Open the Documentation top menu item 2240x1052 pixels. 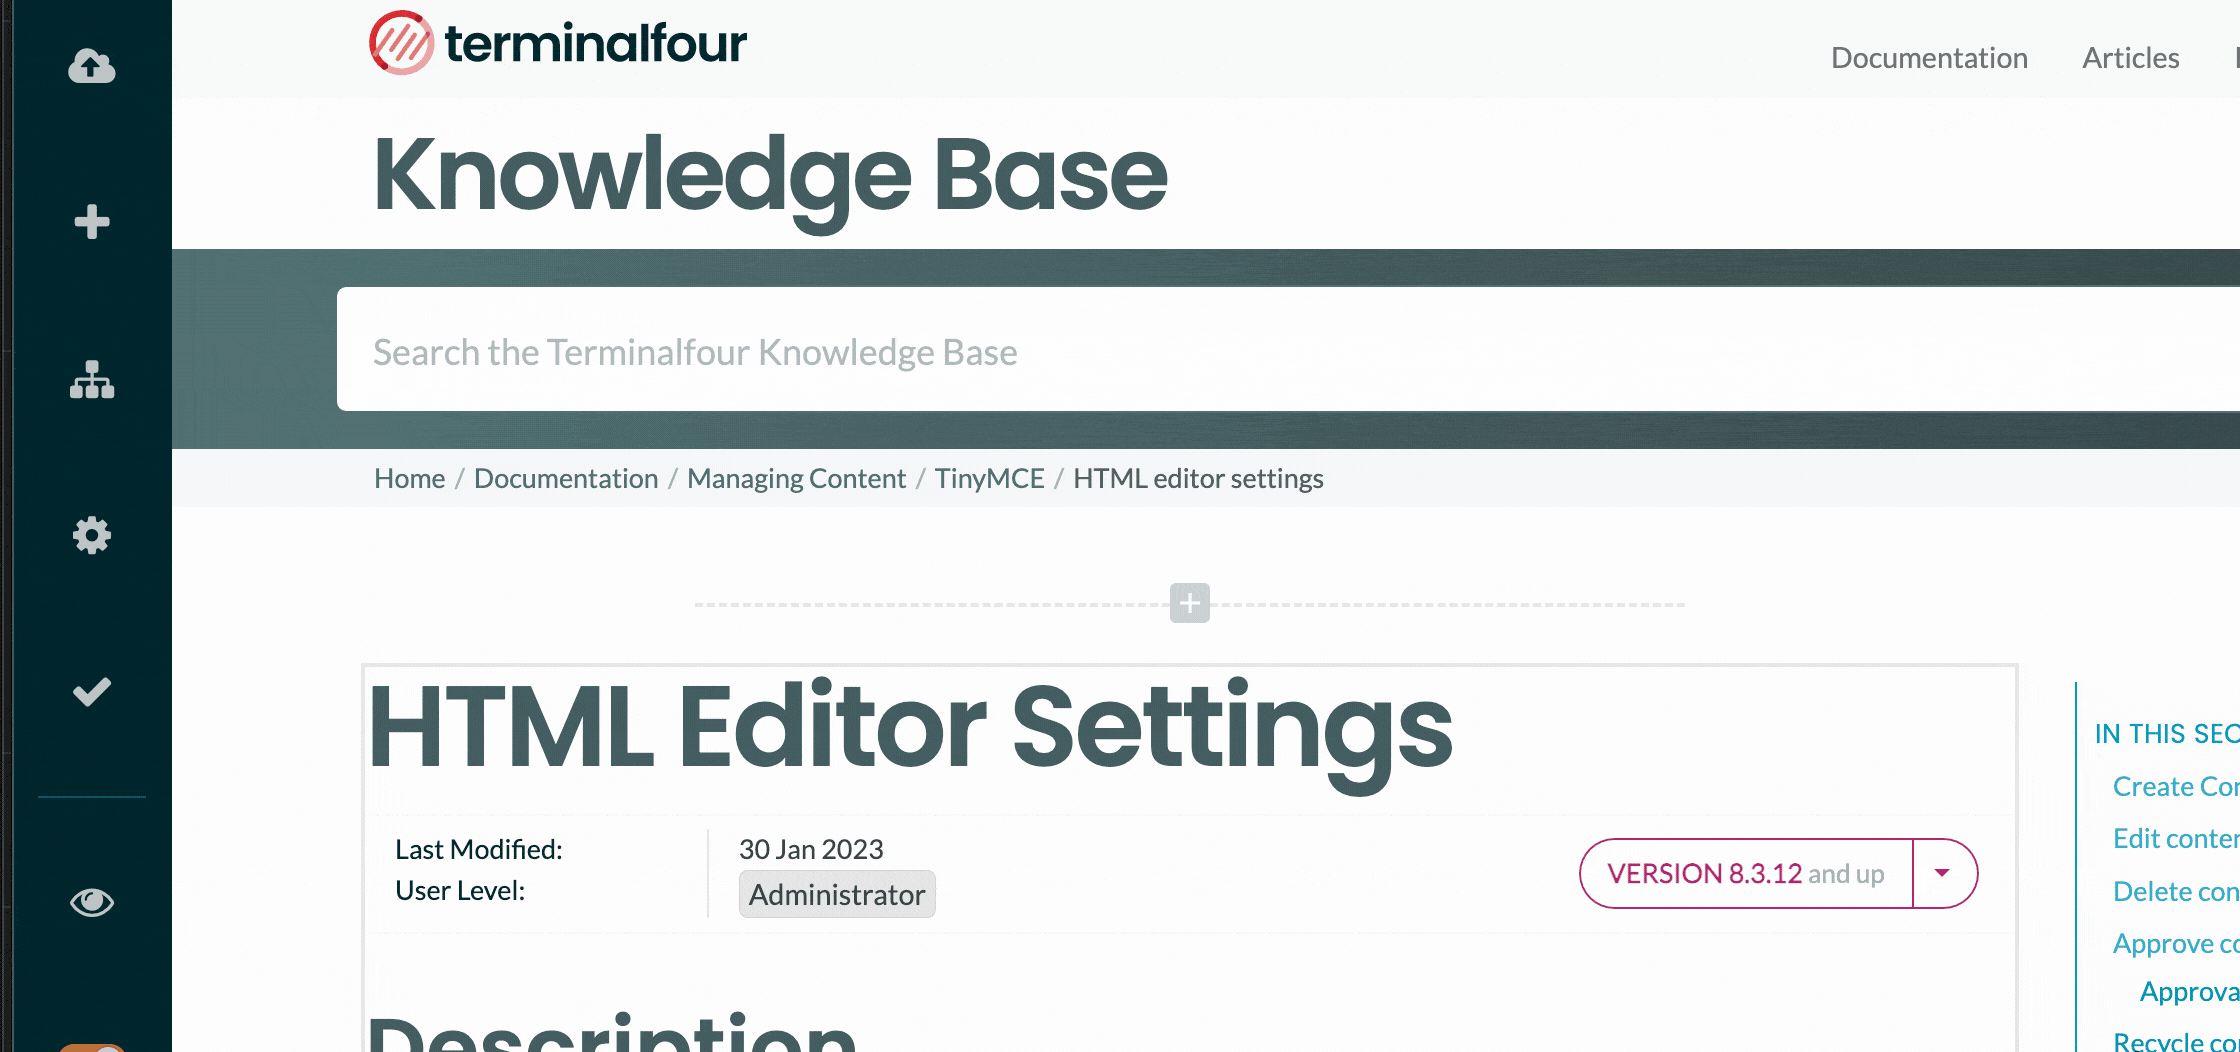pos(1929,58)
